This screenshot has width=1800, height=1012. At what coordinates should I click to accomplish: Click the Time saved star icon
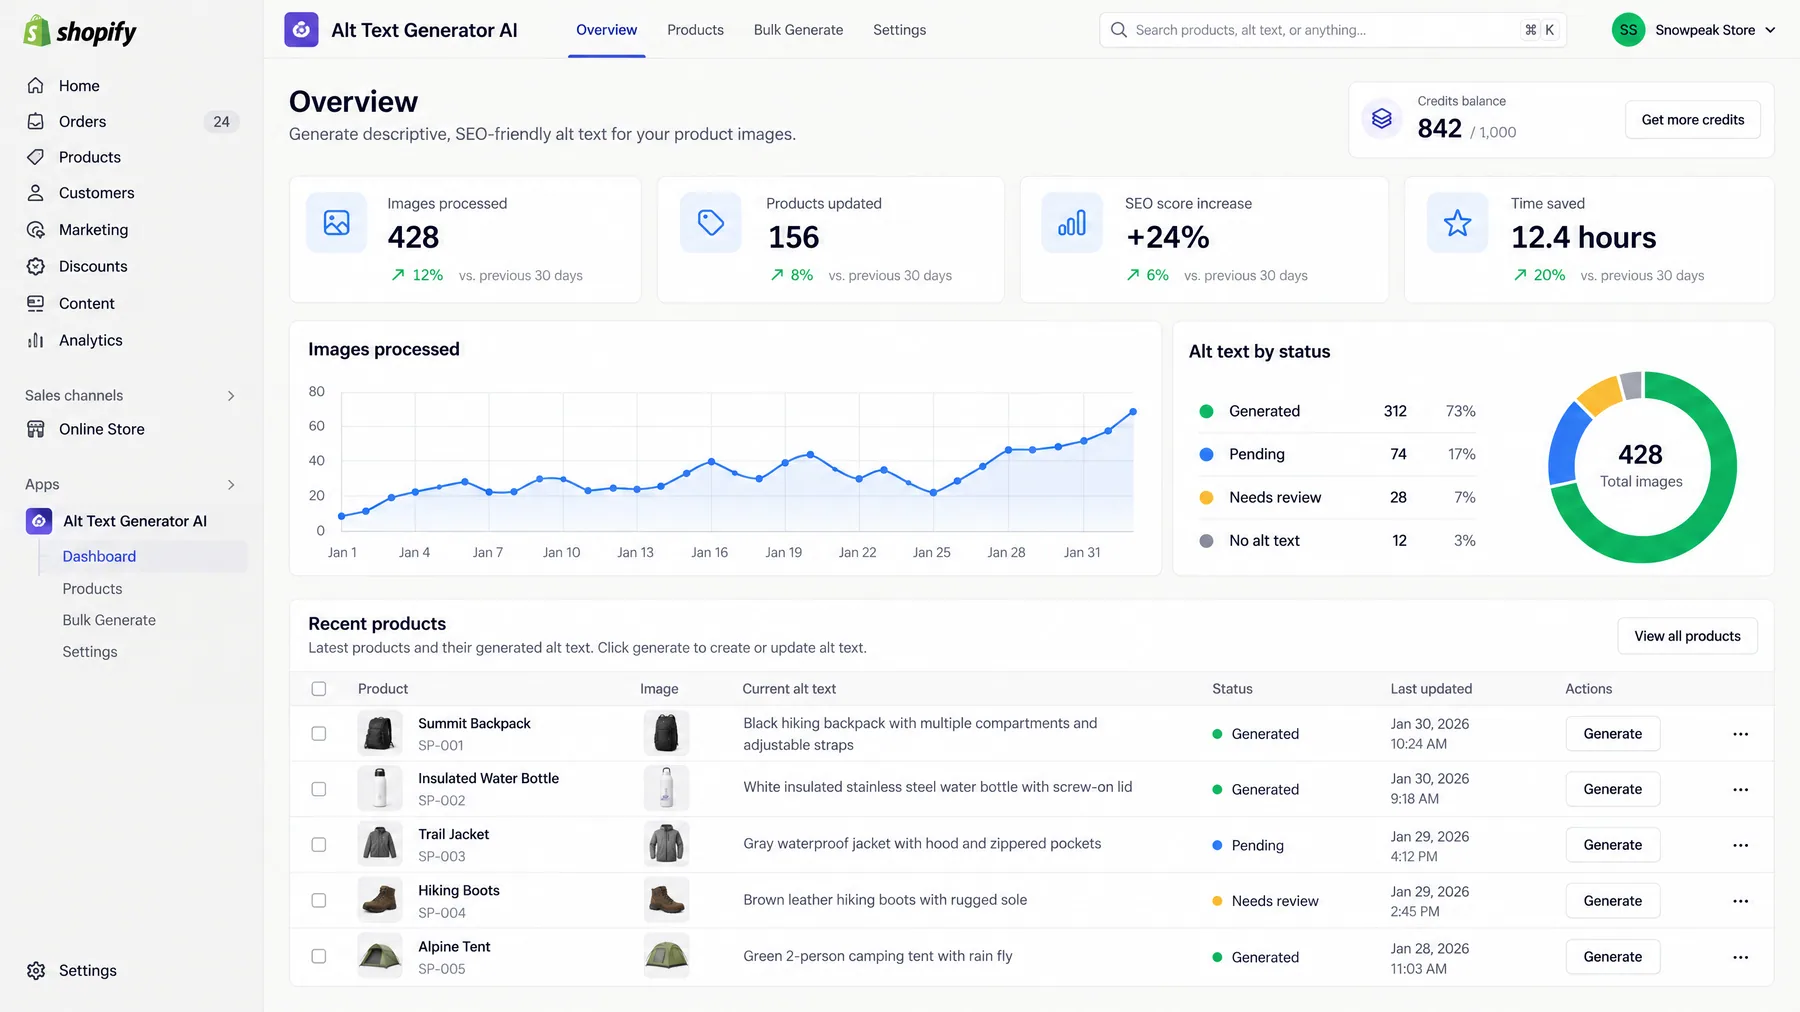1458,222
